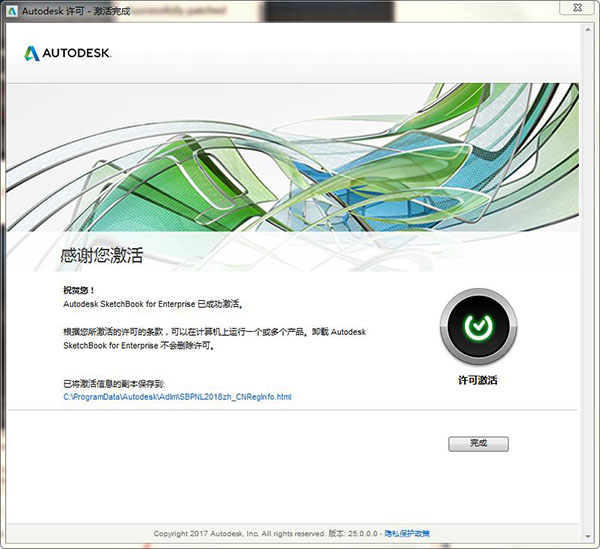Click the 感谢您激活 heading
This screenshot has width=600, height=549.
point(103,256)
